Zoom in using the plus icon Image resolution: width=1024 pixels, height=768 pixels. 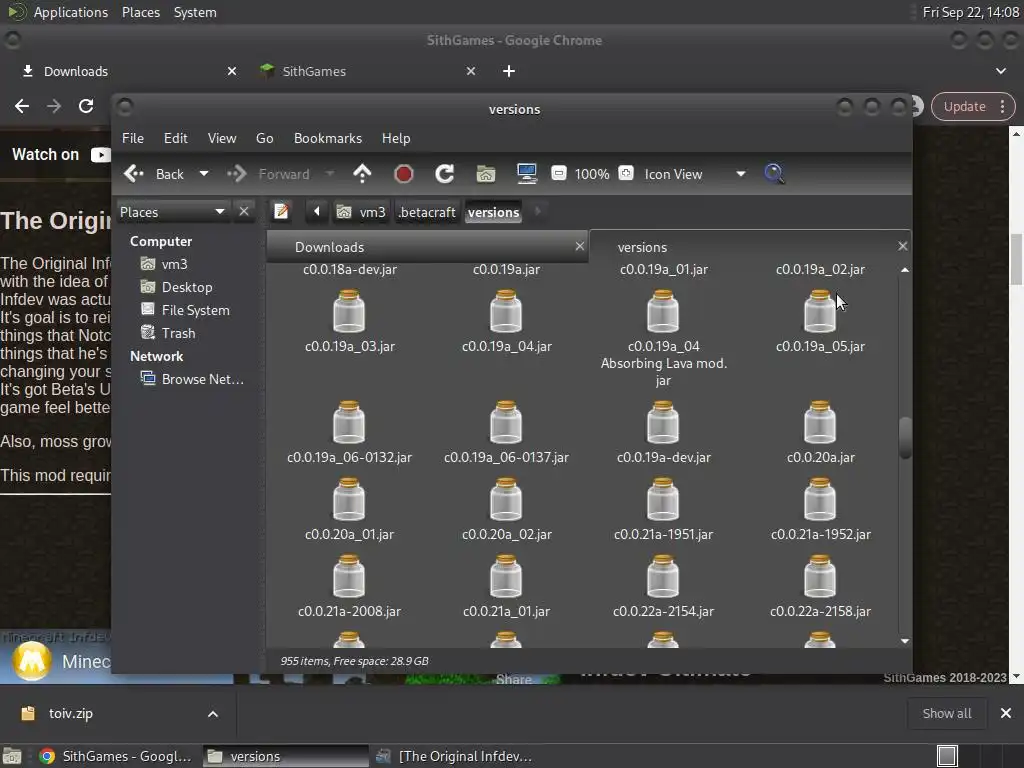[626, 174]
